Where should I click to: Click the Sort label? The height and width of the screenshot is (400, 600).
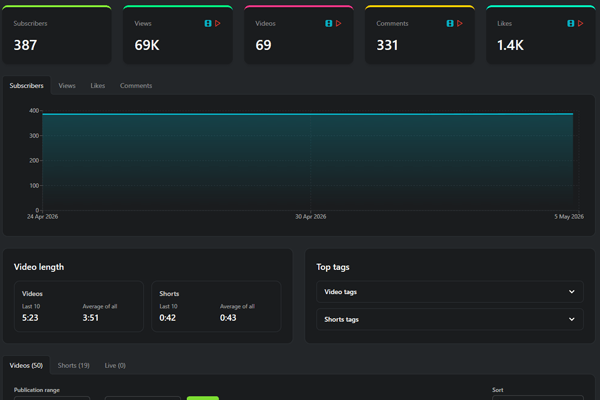point(497,390)
